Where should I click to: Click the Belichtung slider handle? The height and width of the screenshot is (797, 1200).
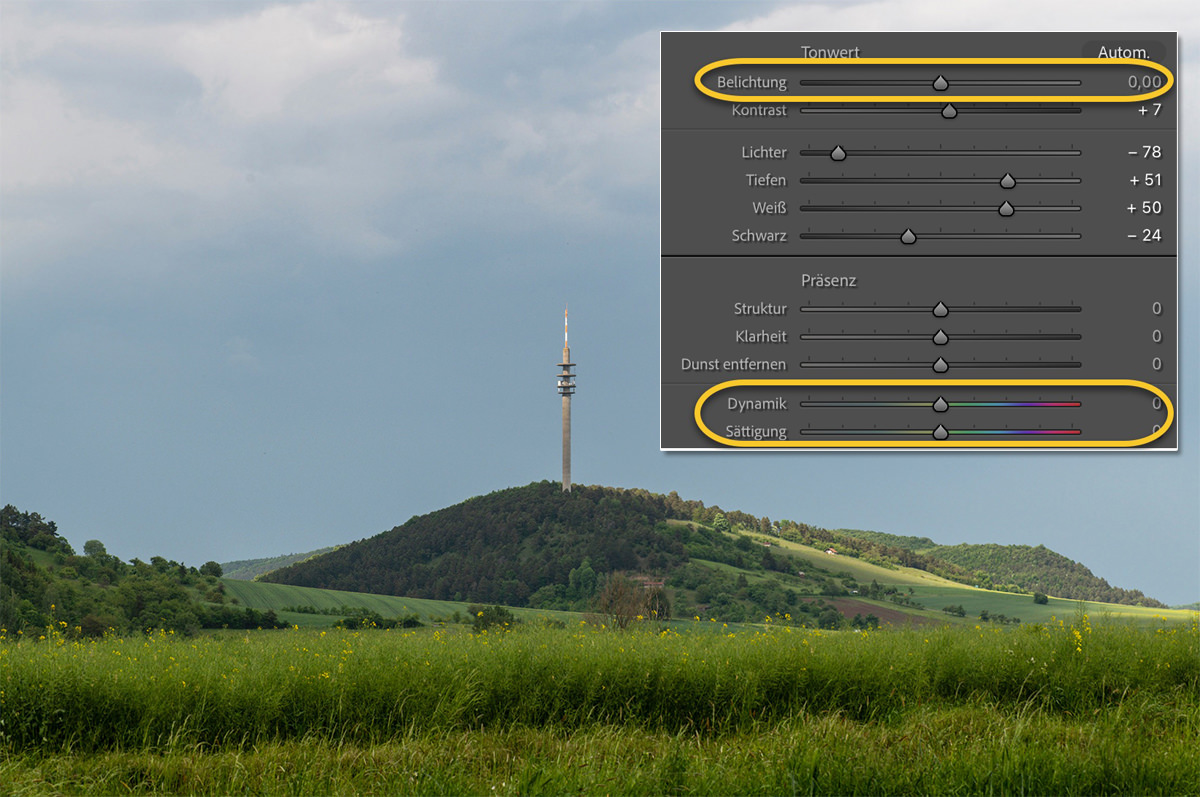pos(940,84)
